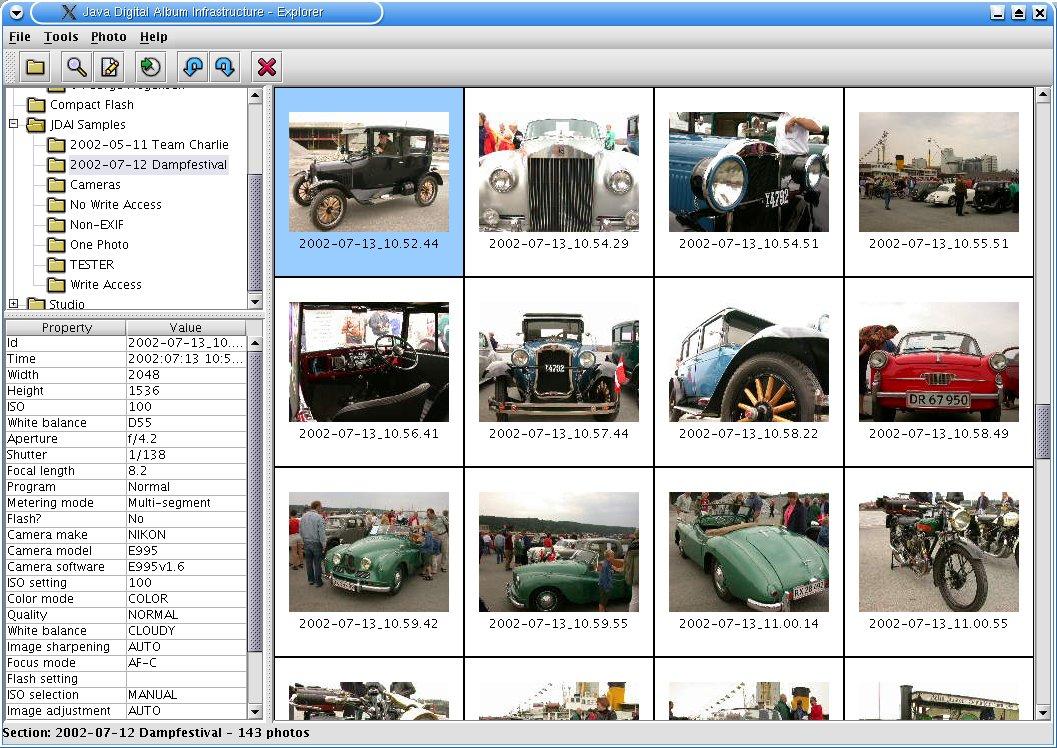Rotate photo clockwise using toolbar icon
This screenshot has height=748, width=1057.
(x=224, y=67)
